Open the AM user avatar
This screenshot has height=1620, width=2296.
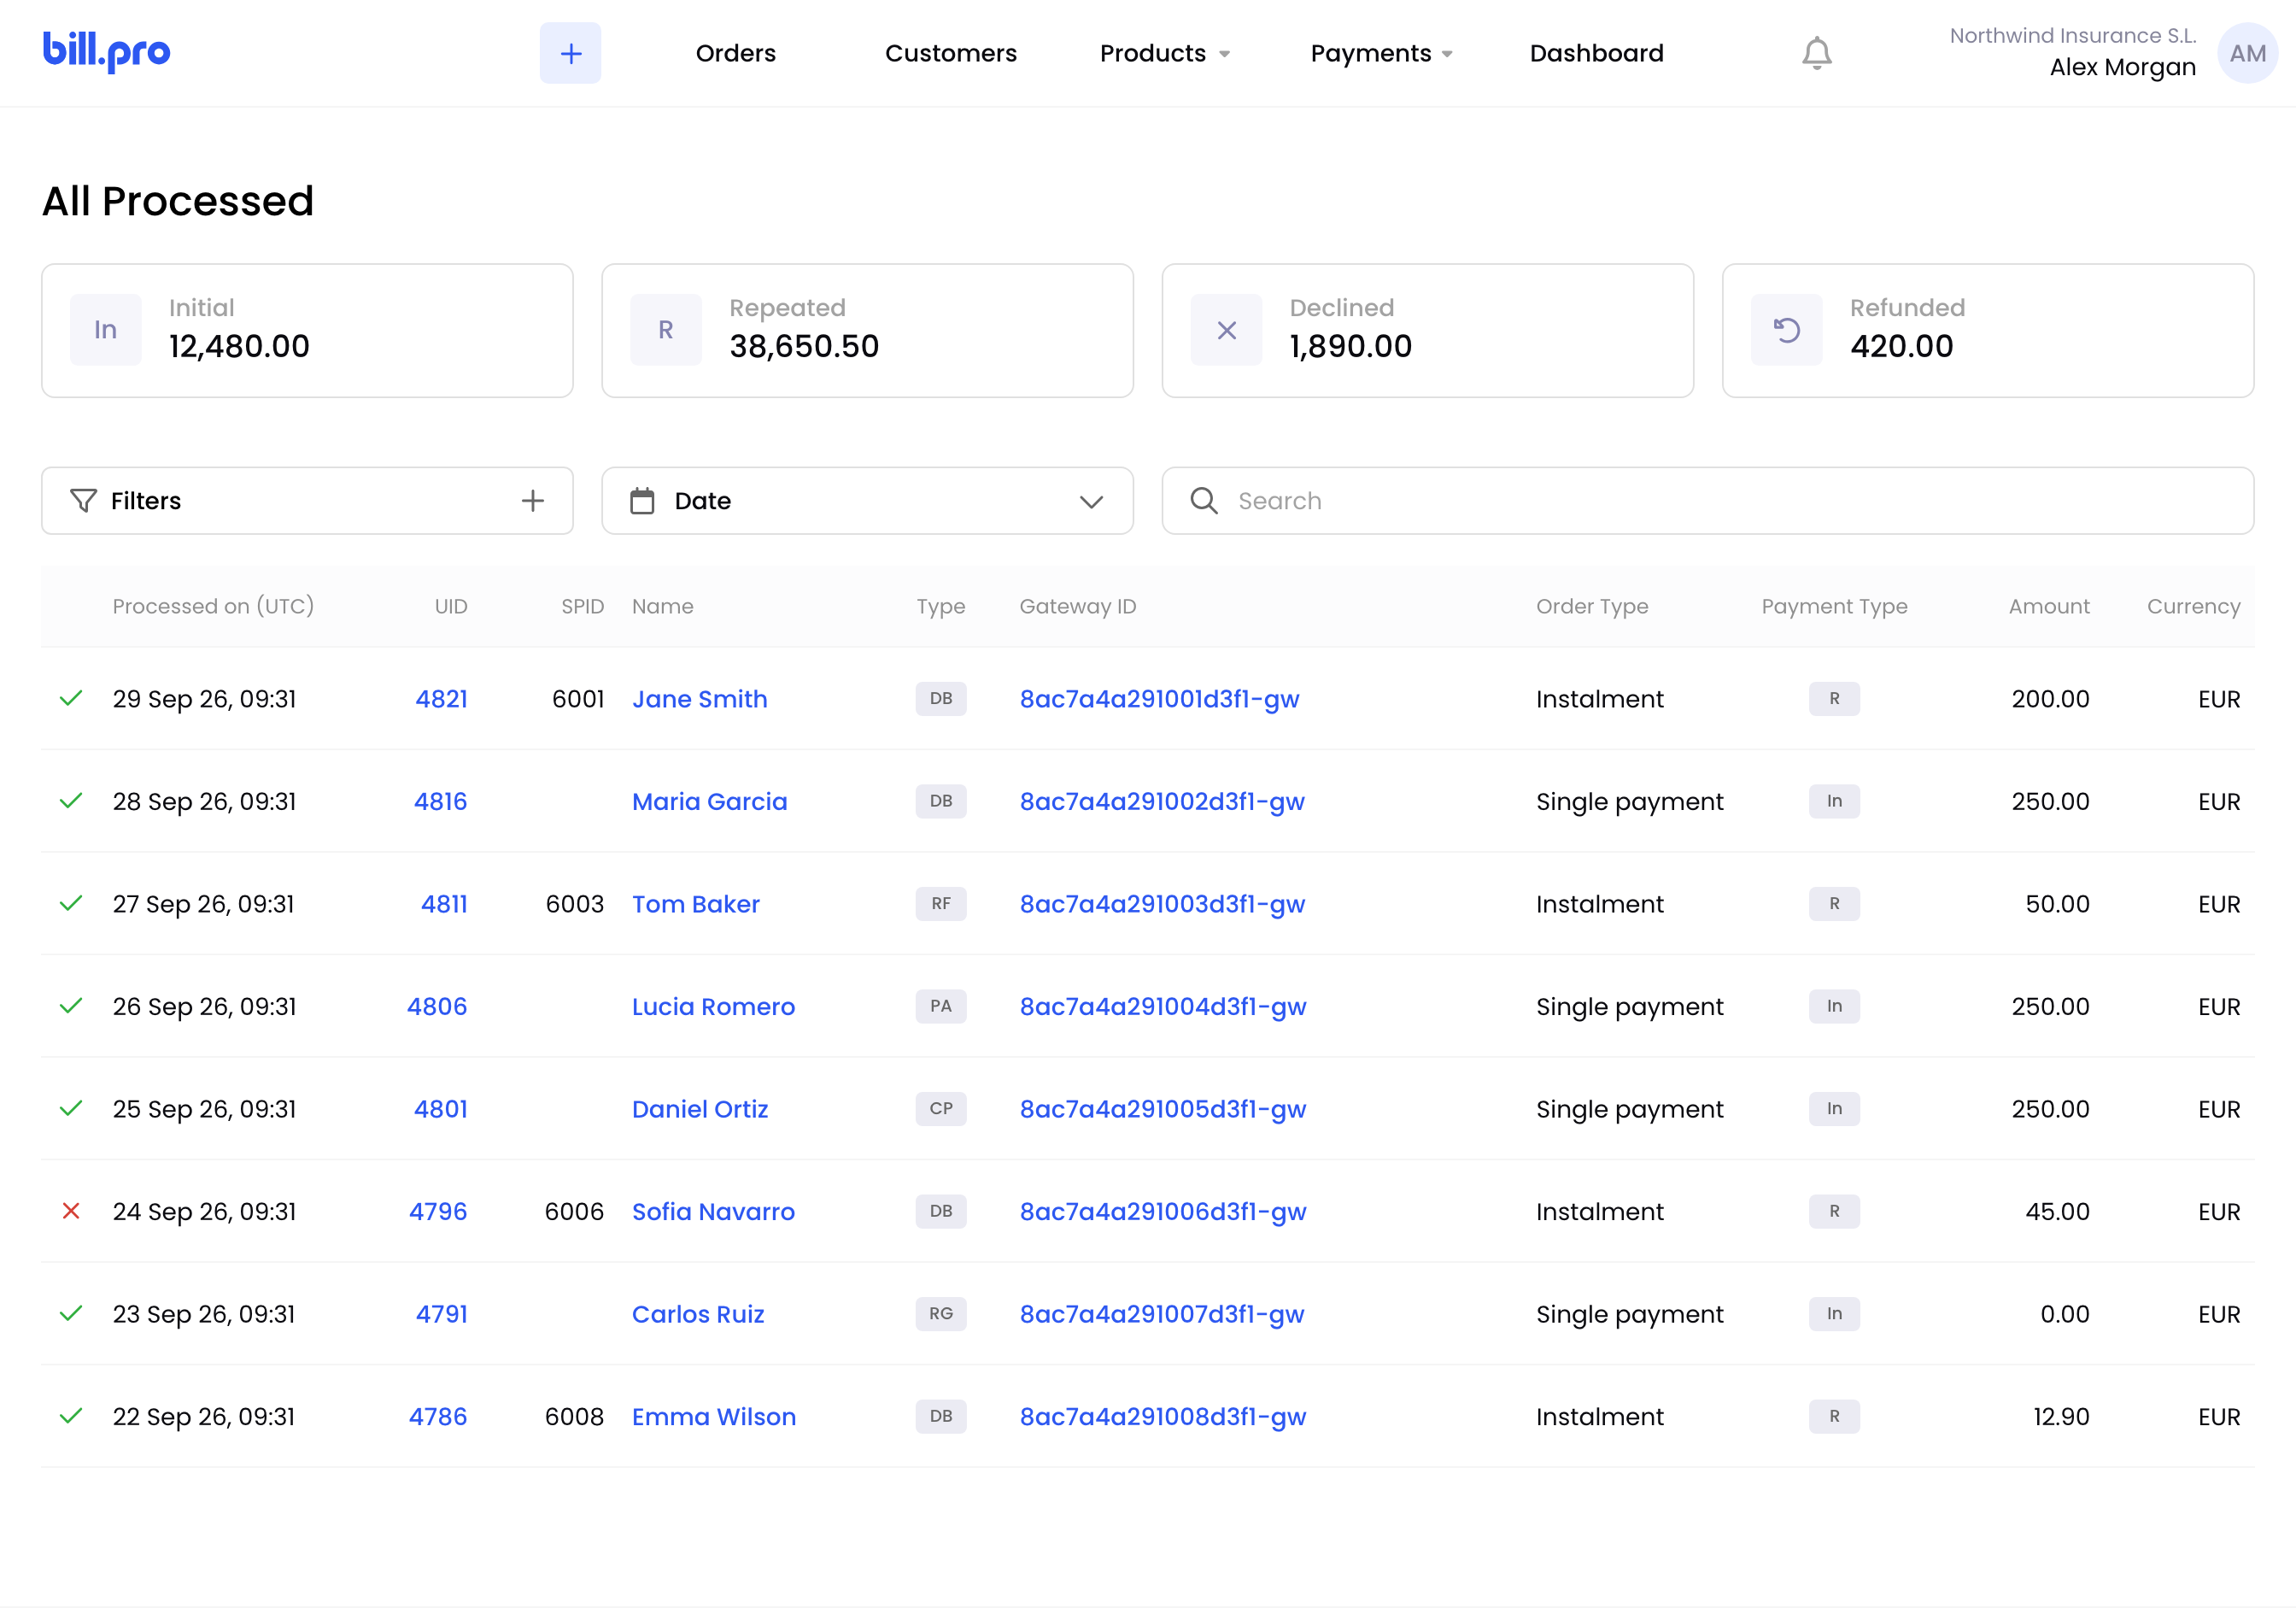click(2247, 53)
